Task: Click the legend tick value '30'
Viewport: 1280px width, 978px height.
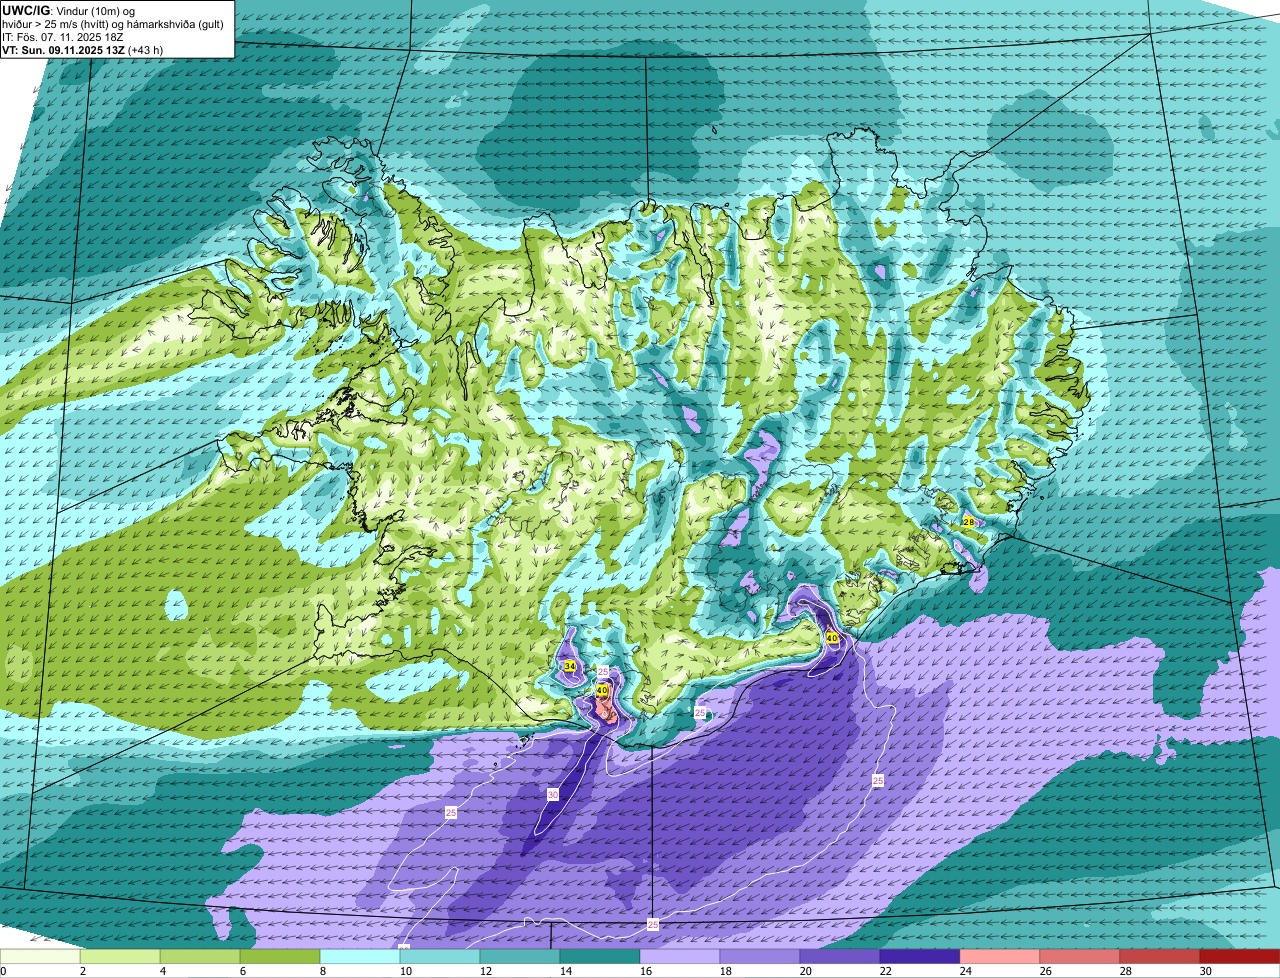Action: pyautogui.click(x=1205, y=971)
